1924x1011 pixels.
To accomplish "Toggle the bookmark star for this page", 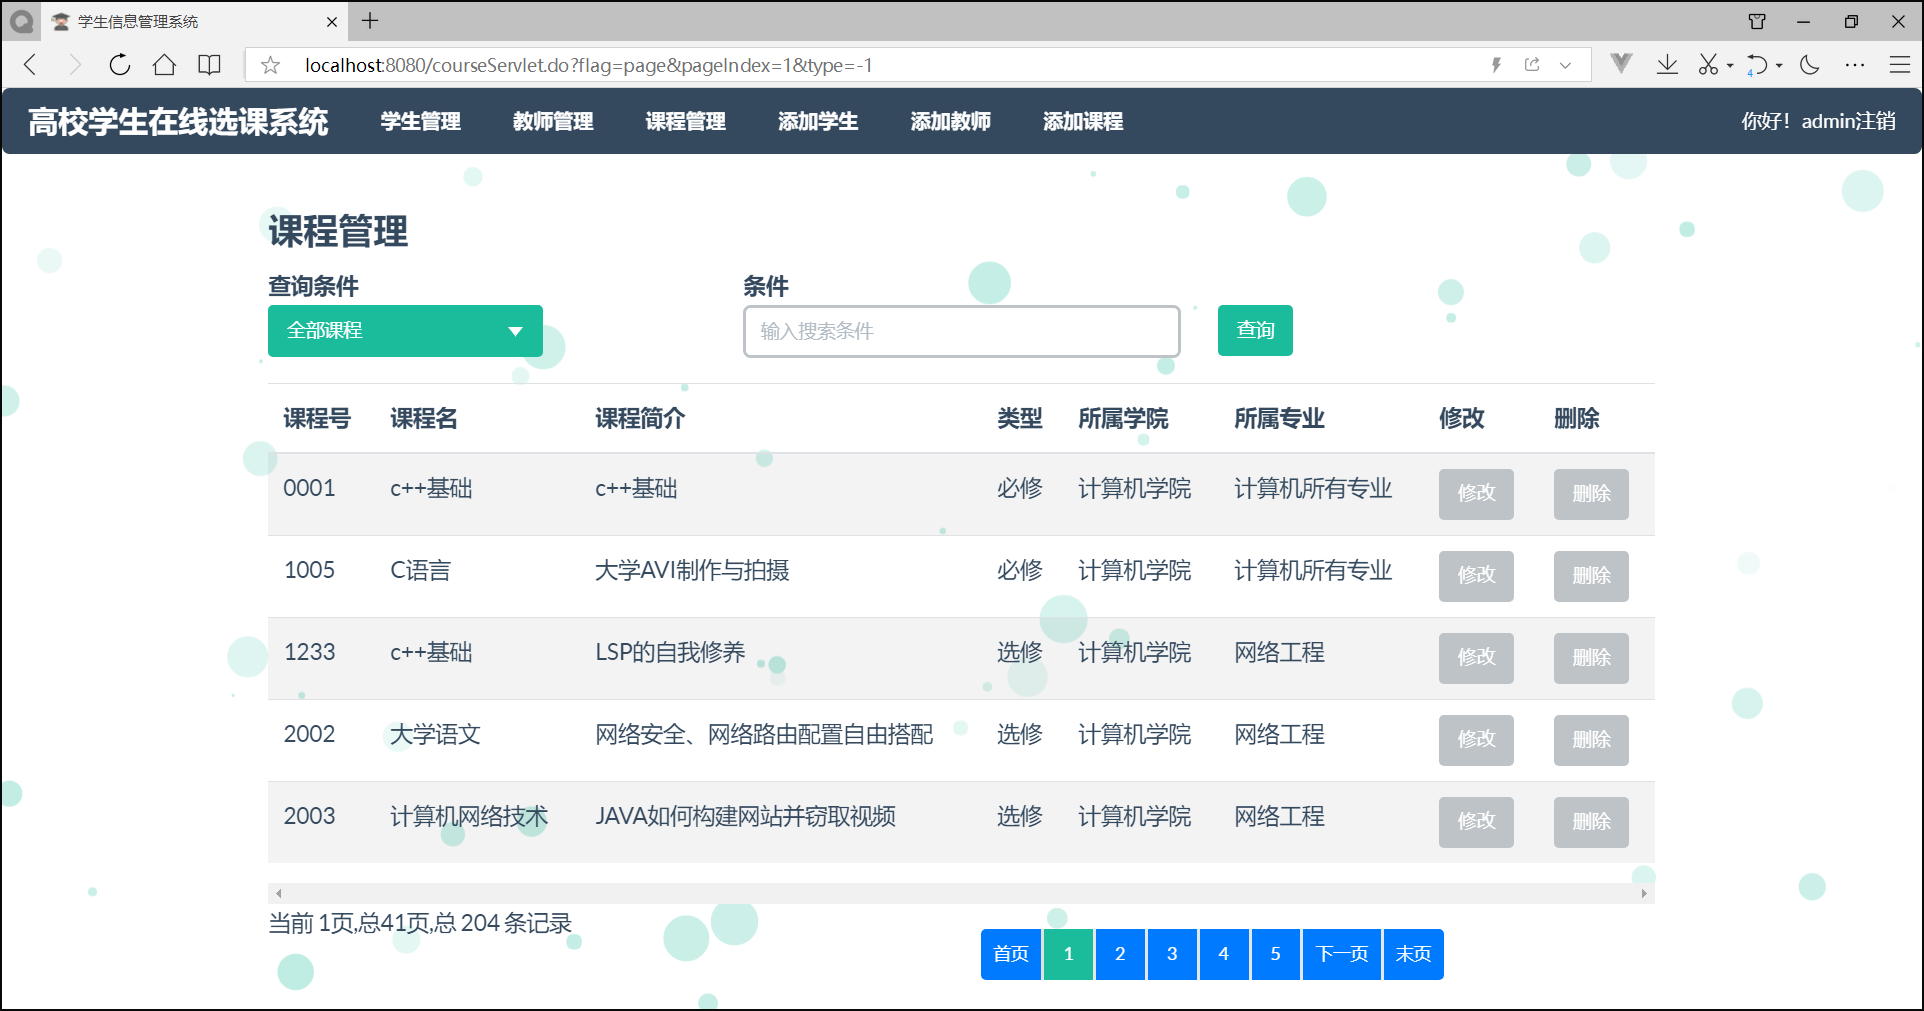I will click(269, 65).
